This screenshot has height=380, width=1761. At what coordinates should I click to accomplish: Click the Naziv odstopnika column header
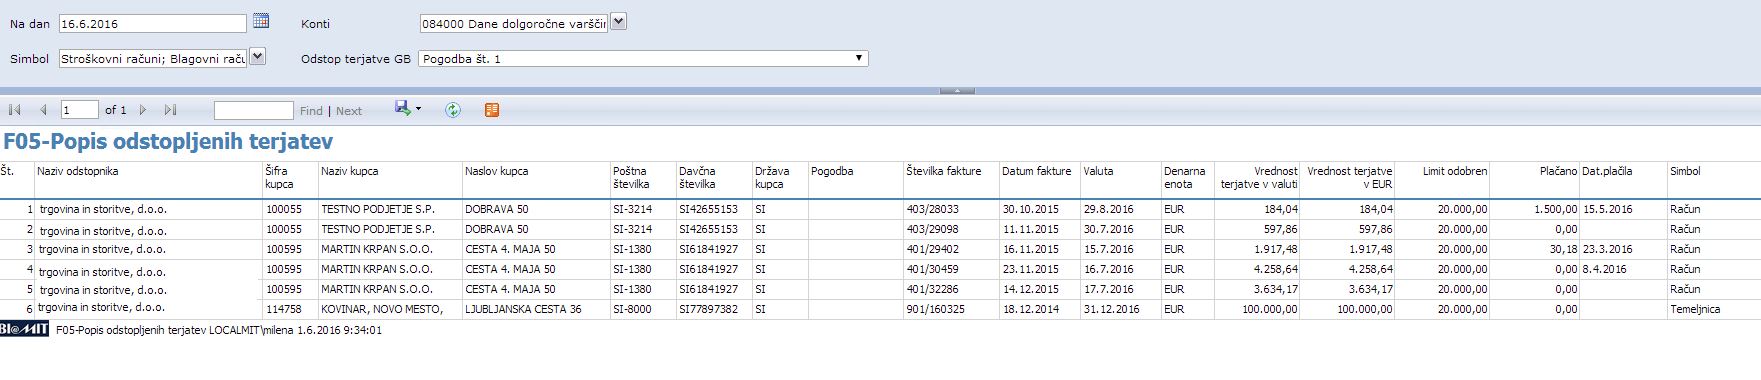[78, 171]
